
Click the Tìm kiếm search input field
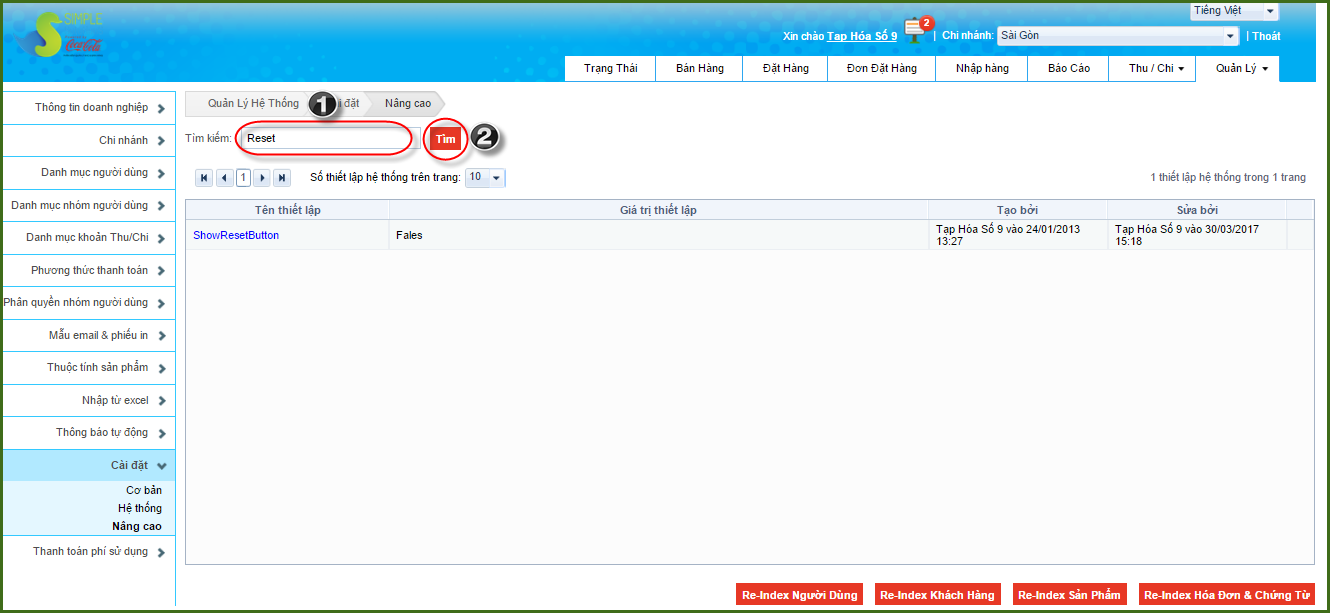325,139
